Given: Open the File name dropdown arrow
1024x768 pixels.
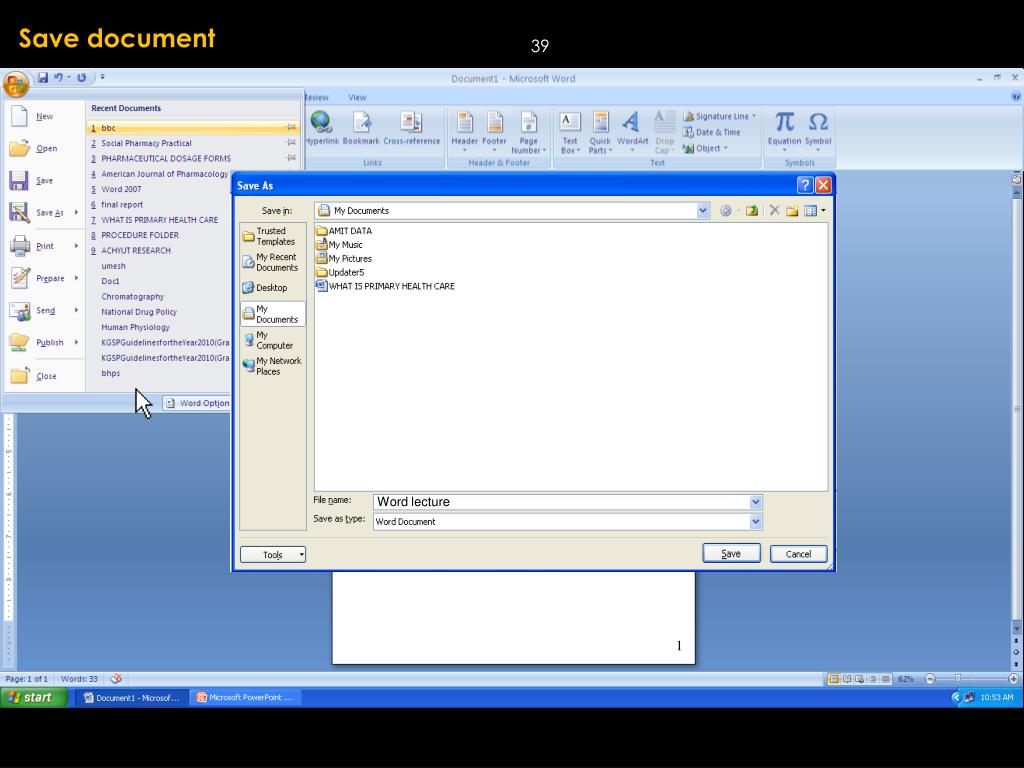Looking at the screenshot, I should click(756, 502).
